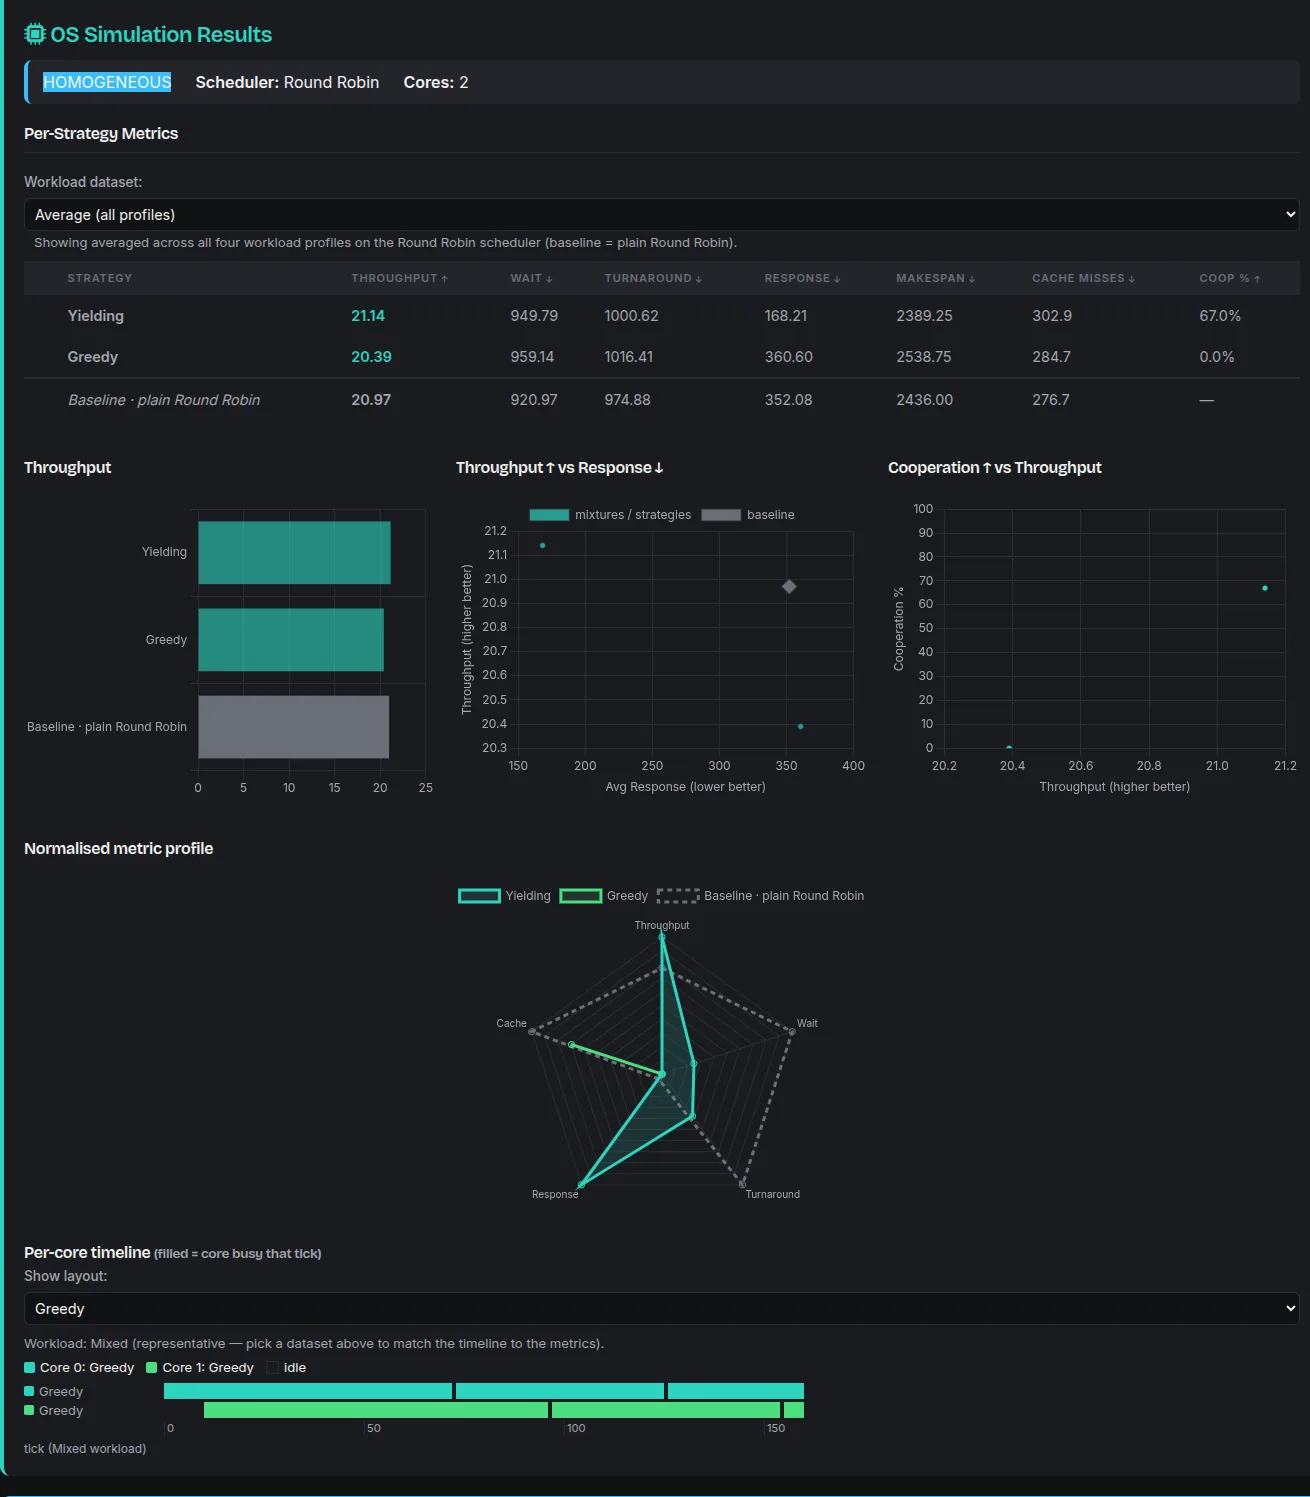This screenshot has height=1497, width=1310.
Task: Click Yielding throughput value 21.14
Action: [368, 316]
